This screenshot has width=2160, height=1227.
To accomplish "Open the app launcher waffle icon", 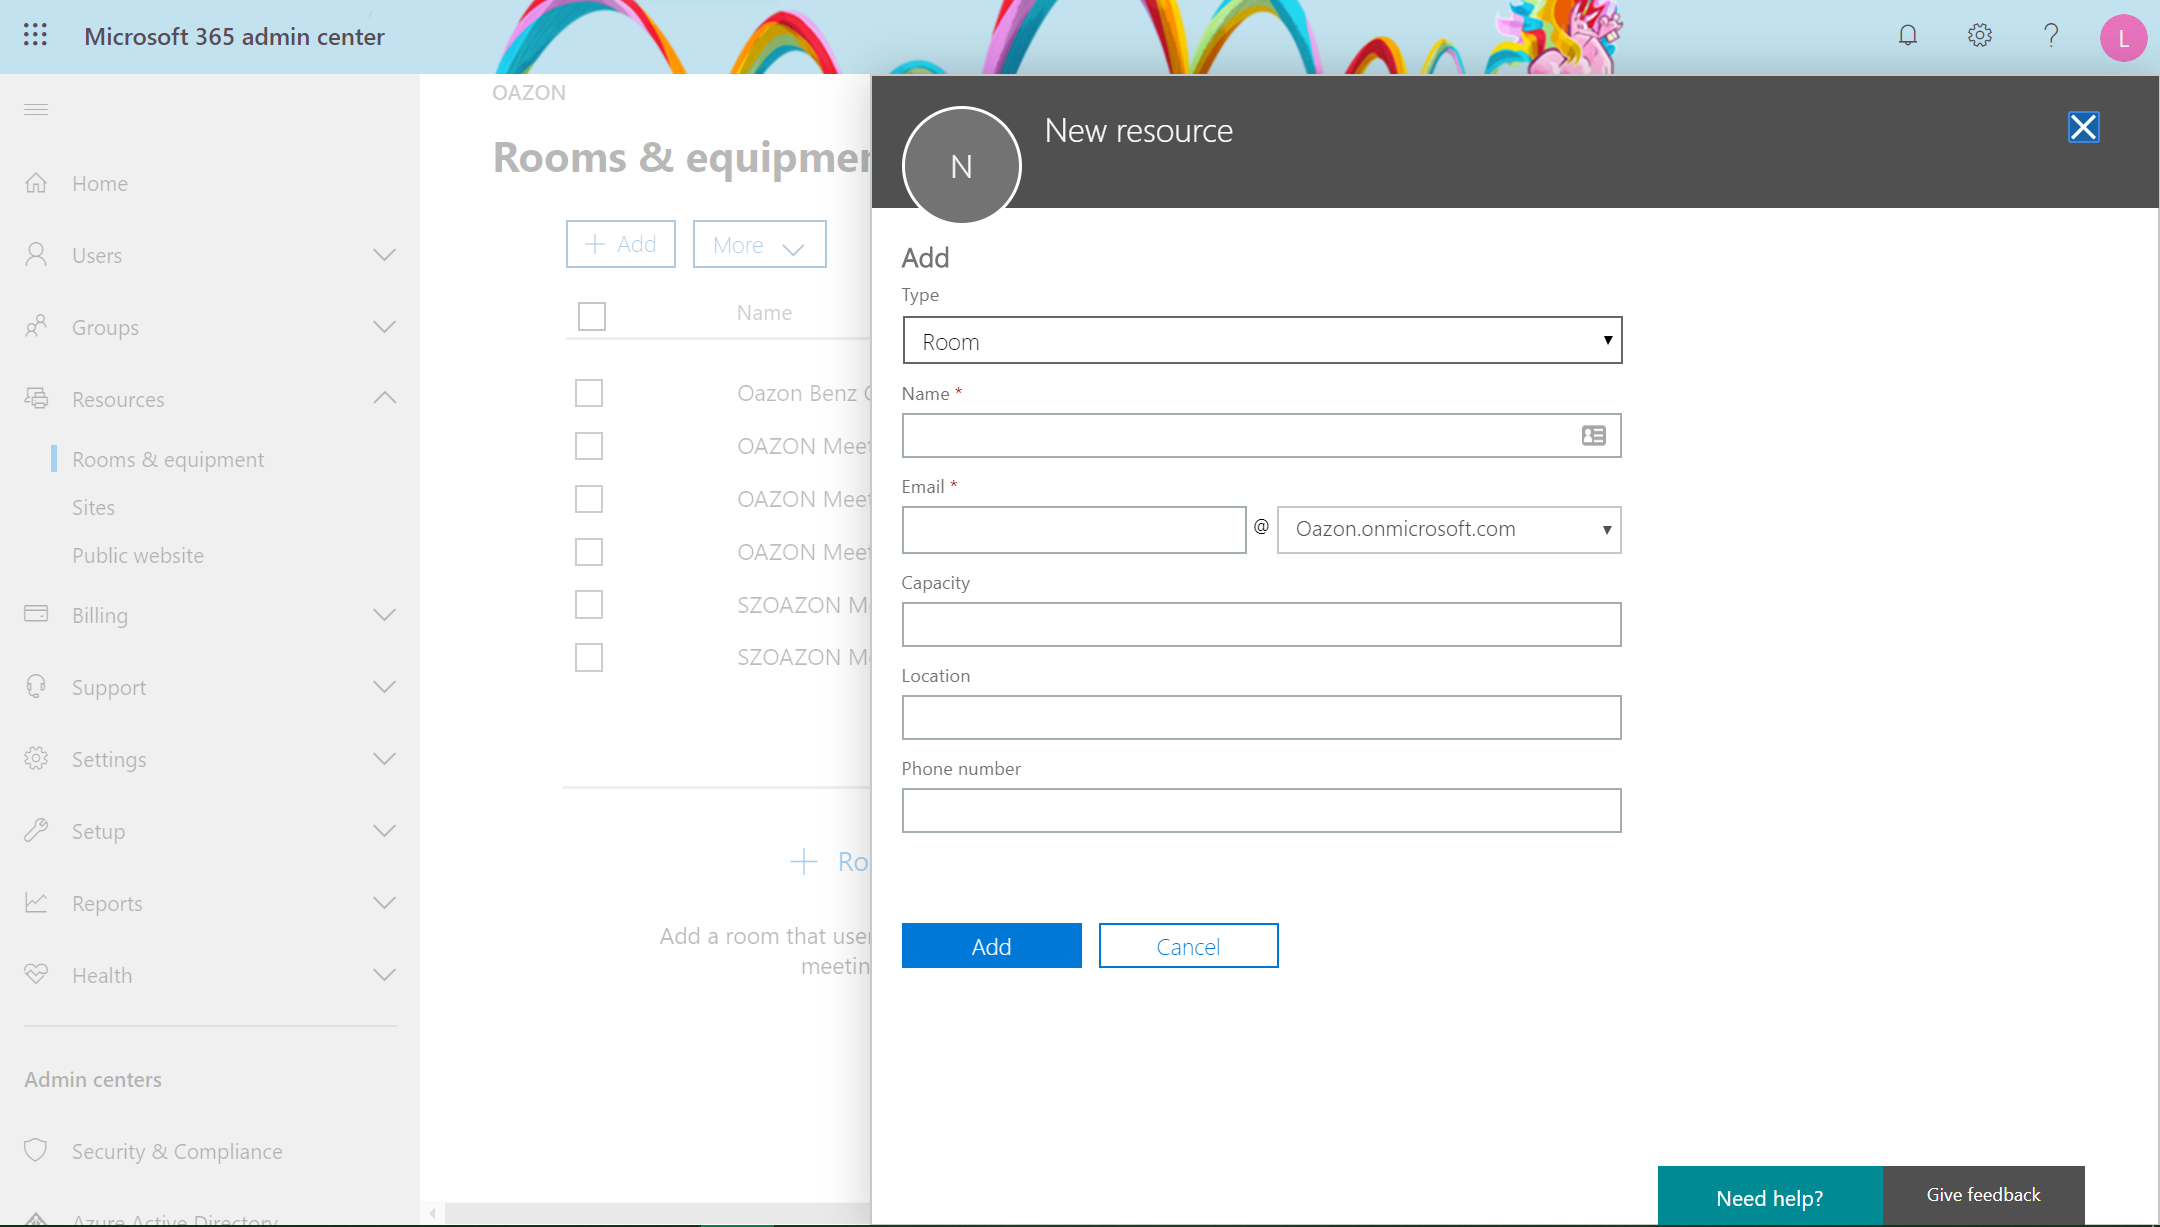I will (x=35, y=35).
